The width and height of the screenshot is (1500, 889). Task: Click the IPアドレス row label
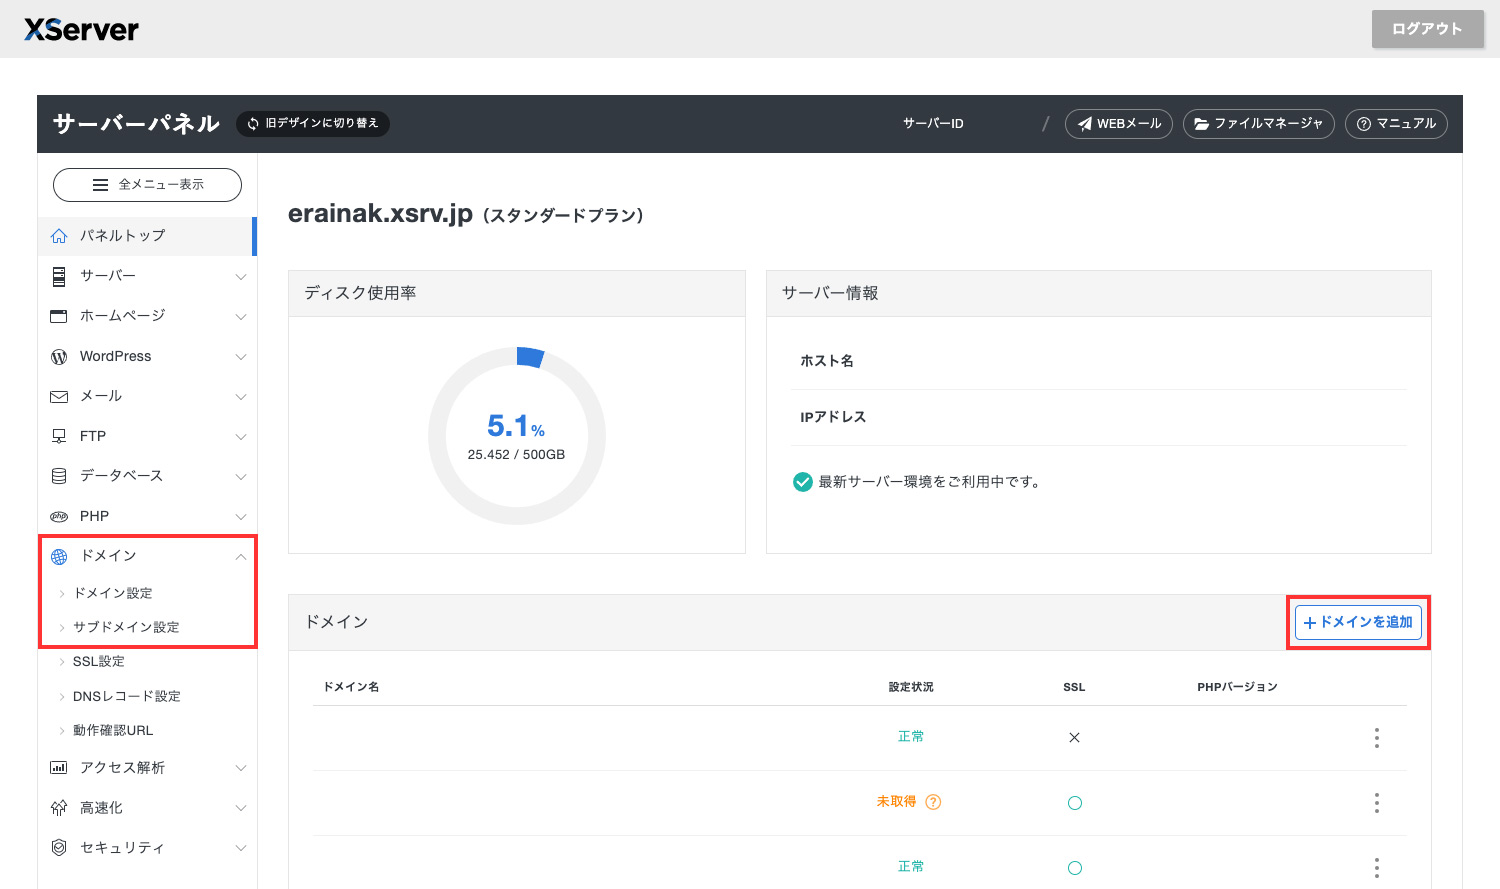coord(833,417)
